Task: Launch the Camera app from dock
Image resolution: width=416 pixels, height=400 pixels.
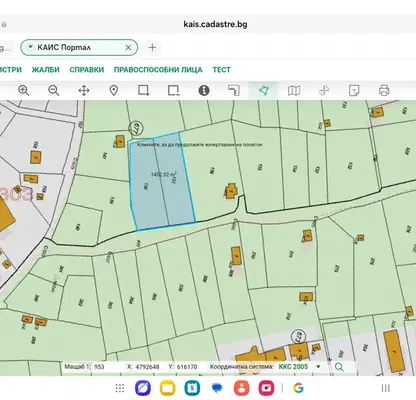Action: [266, 388]
